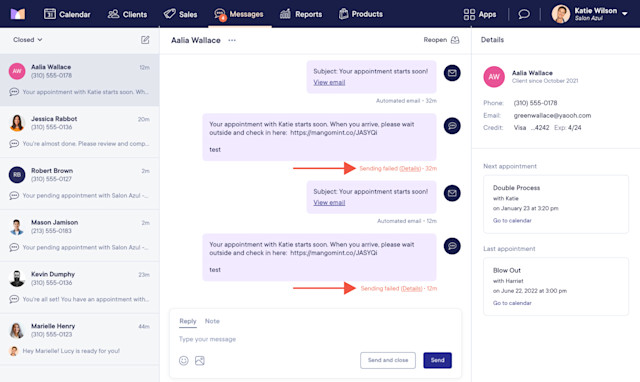Click the AW avatar in Details panel
Viewport: 640px width, 382px height.
[x=494, y=77]
